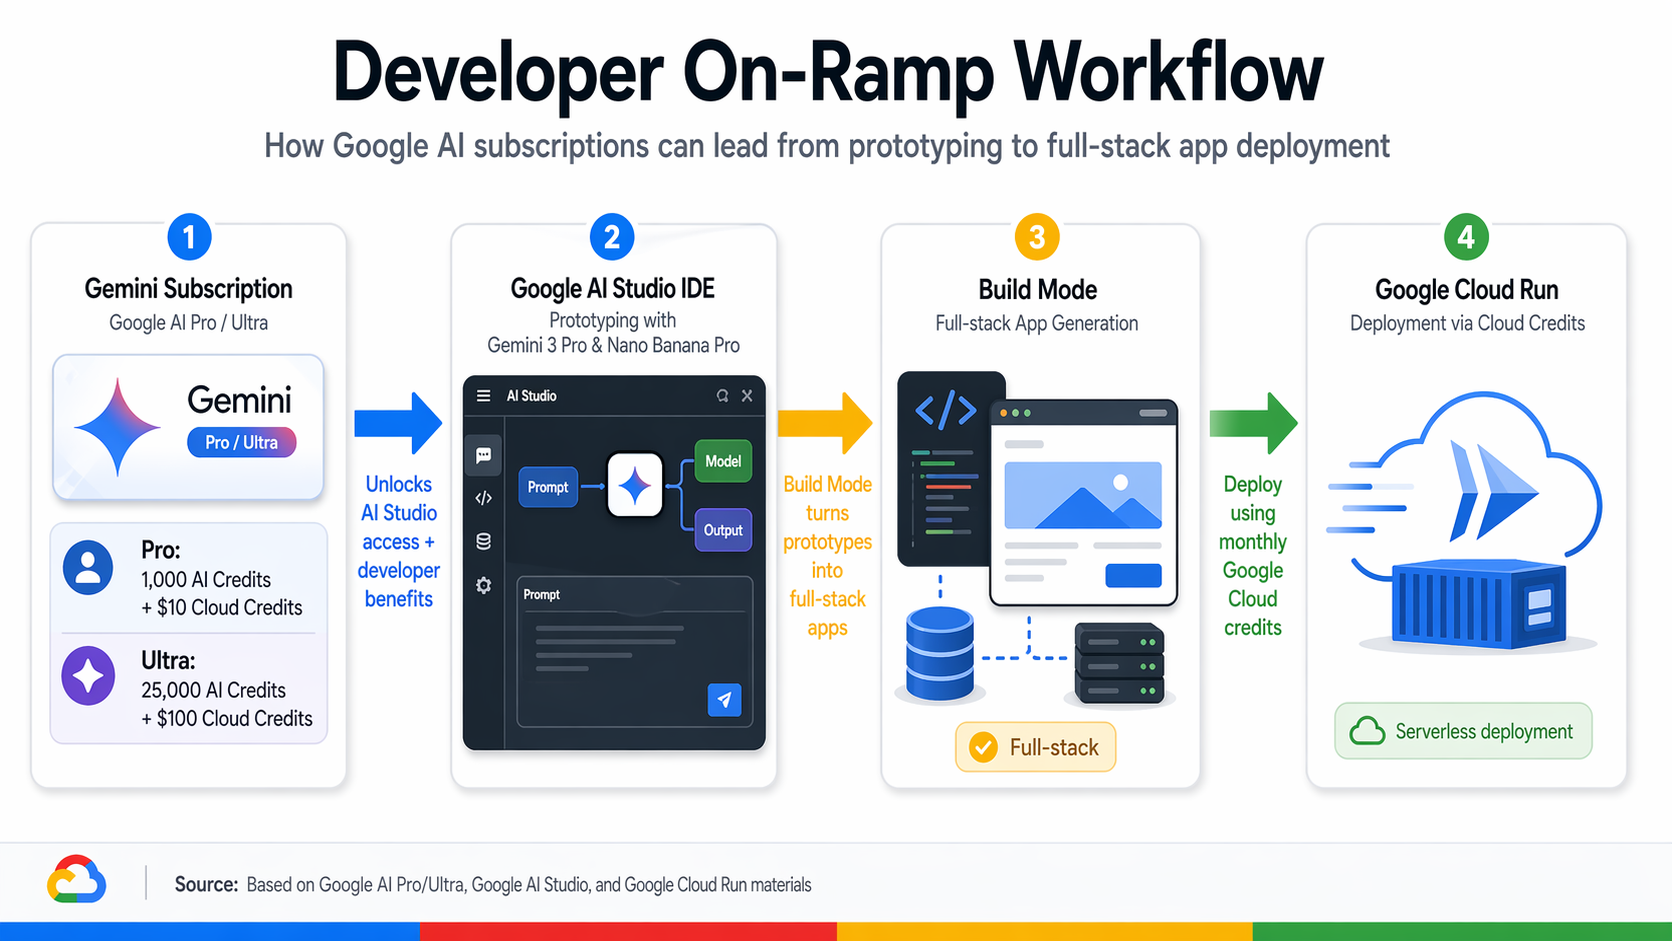Screen dimensions: 1672x941
Task: Select the AI Studio title bar tab
Action: tap(533, 395)
